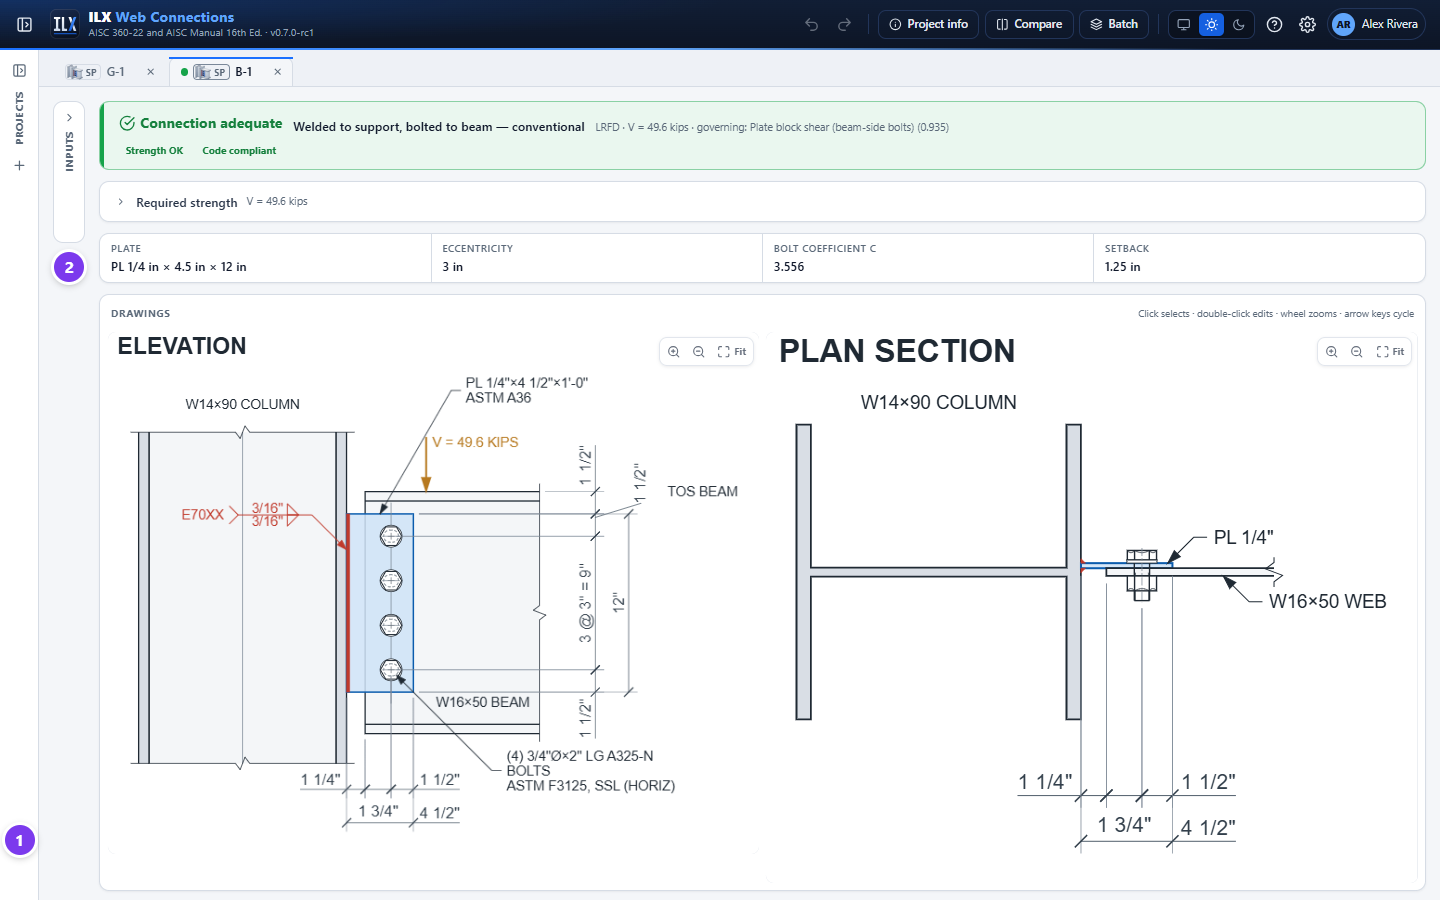Click the ILX logo icon
Viewport: 1440px width, 900px height.
coord(65,24)
